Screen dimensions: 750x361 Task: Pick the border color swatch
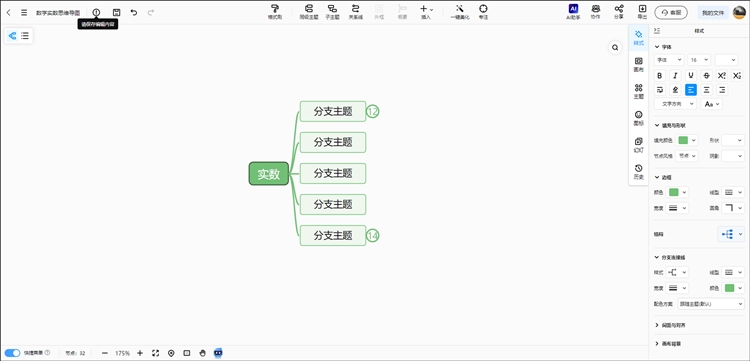[673, 192]
